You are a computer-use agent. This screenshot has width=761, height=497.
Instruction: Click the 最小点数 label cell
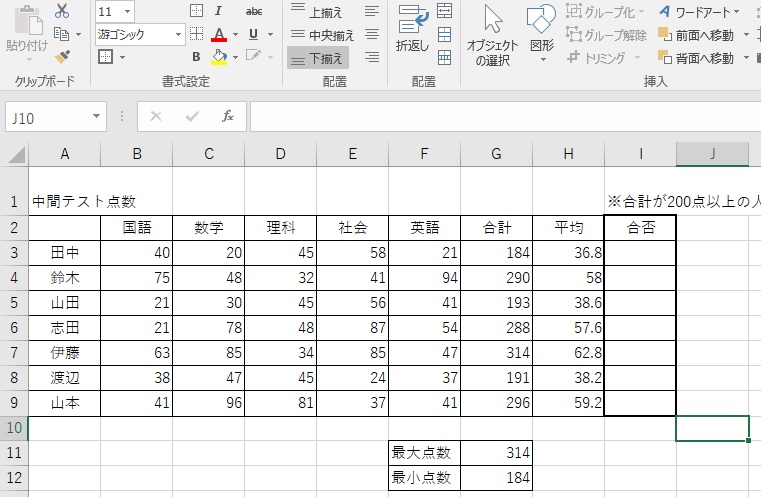click(424, 478)
